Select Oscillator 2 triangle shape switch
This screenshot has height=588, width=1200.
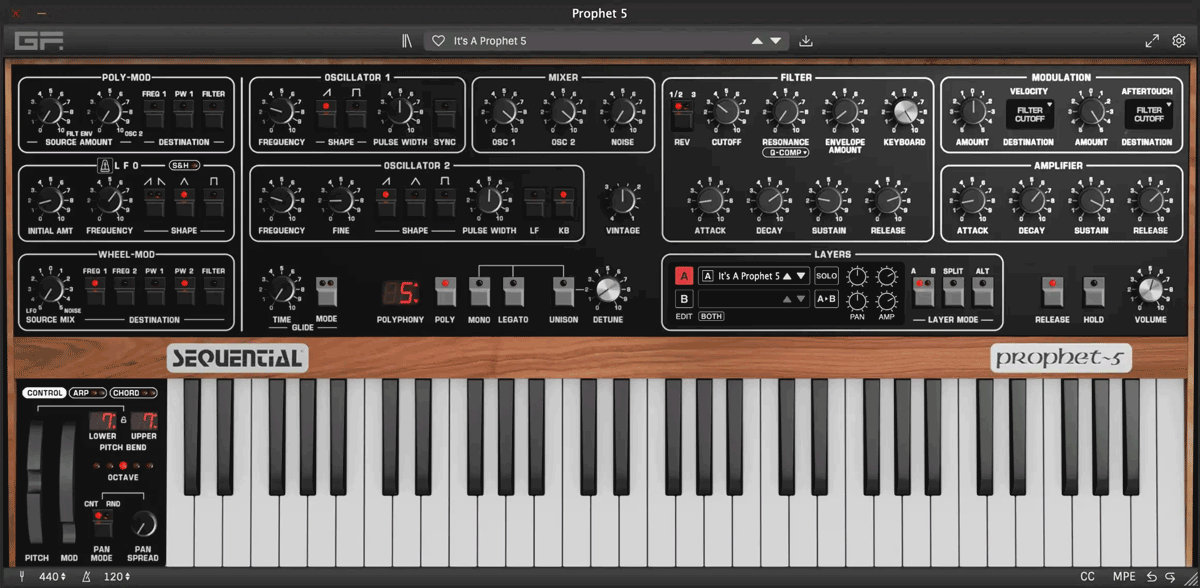click(415, 202)
